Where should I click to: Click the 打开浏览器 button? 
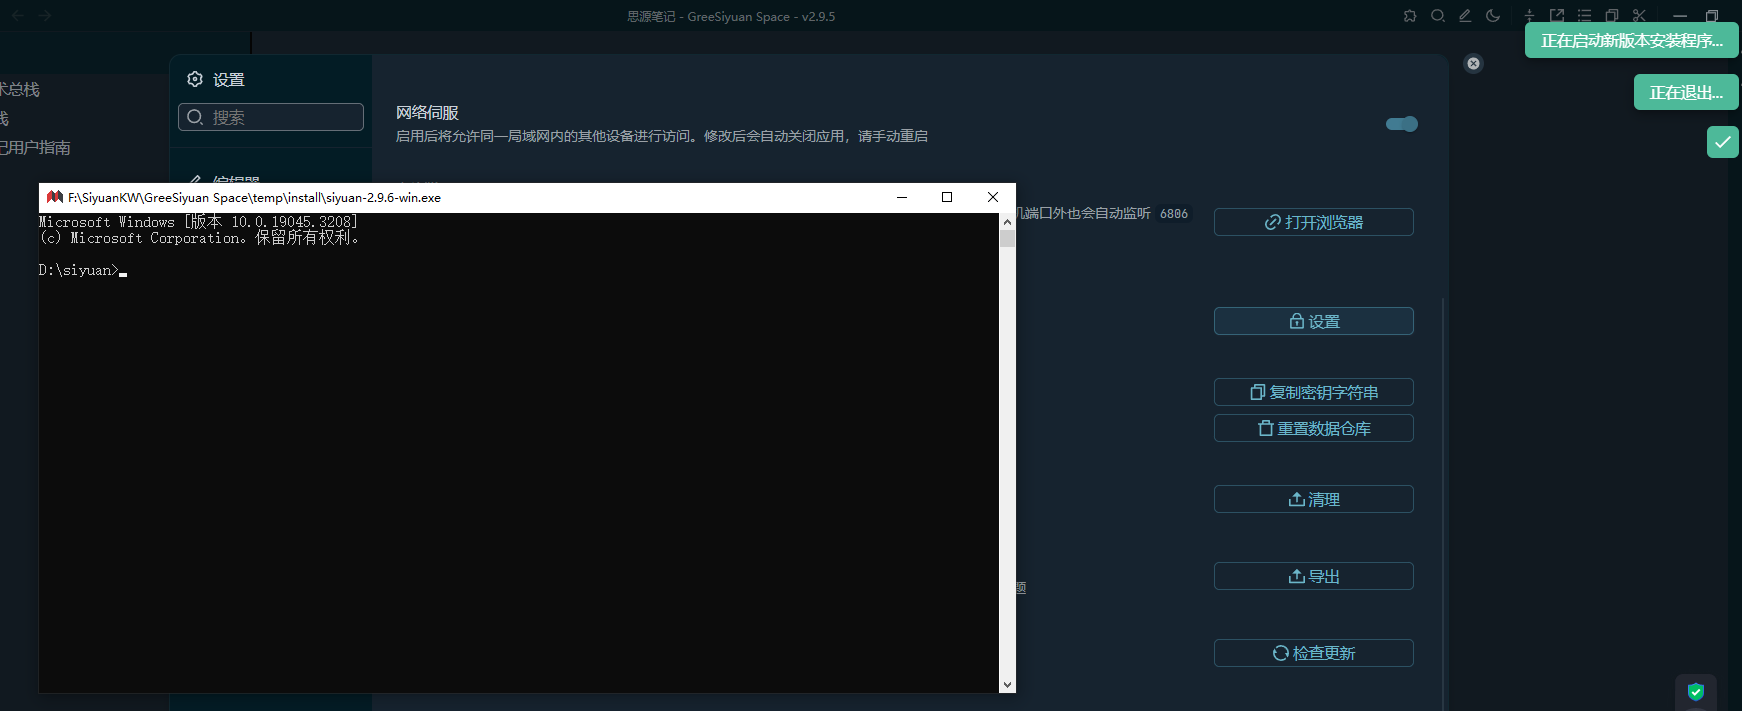click(1313, 222)
